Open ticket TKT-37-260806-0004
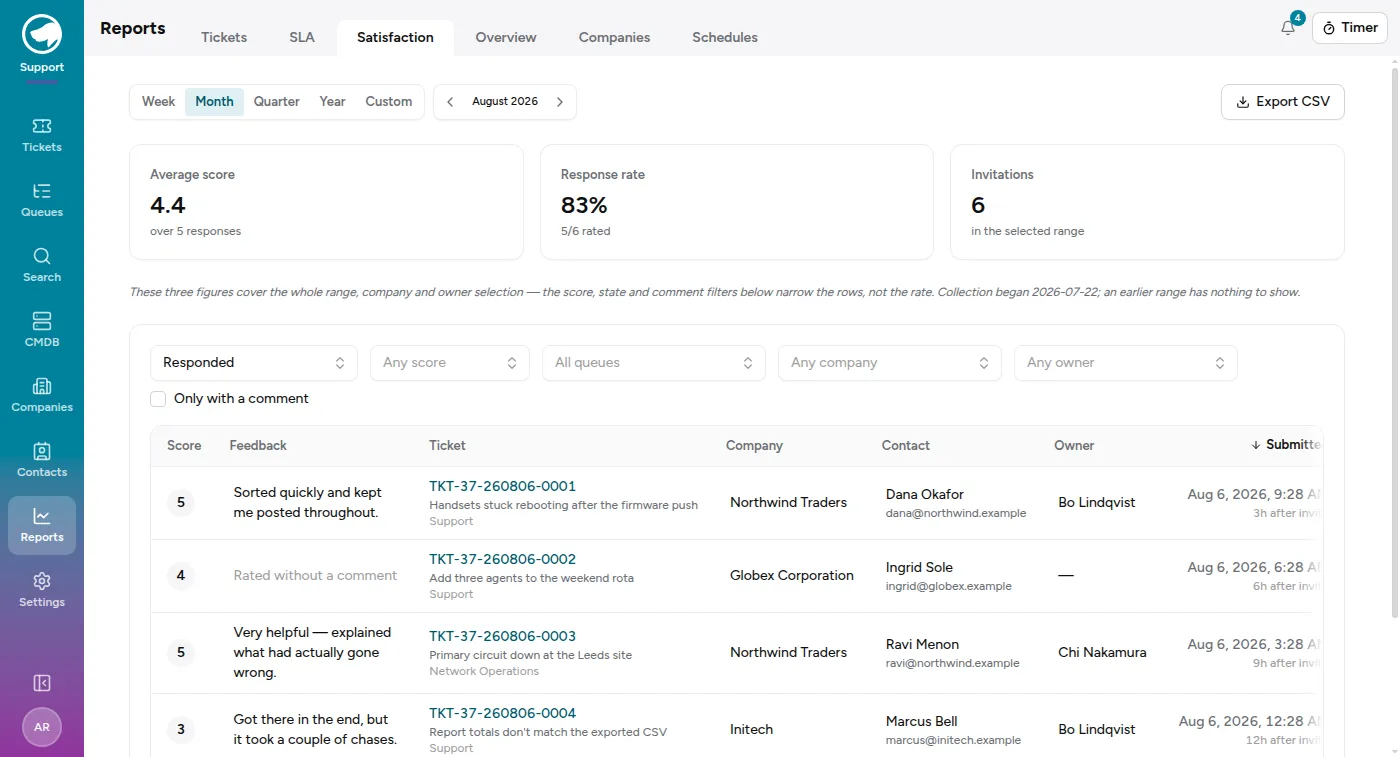 (503, 713)
